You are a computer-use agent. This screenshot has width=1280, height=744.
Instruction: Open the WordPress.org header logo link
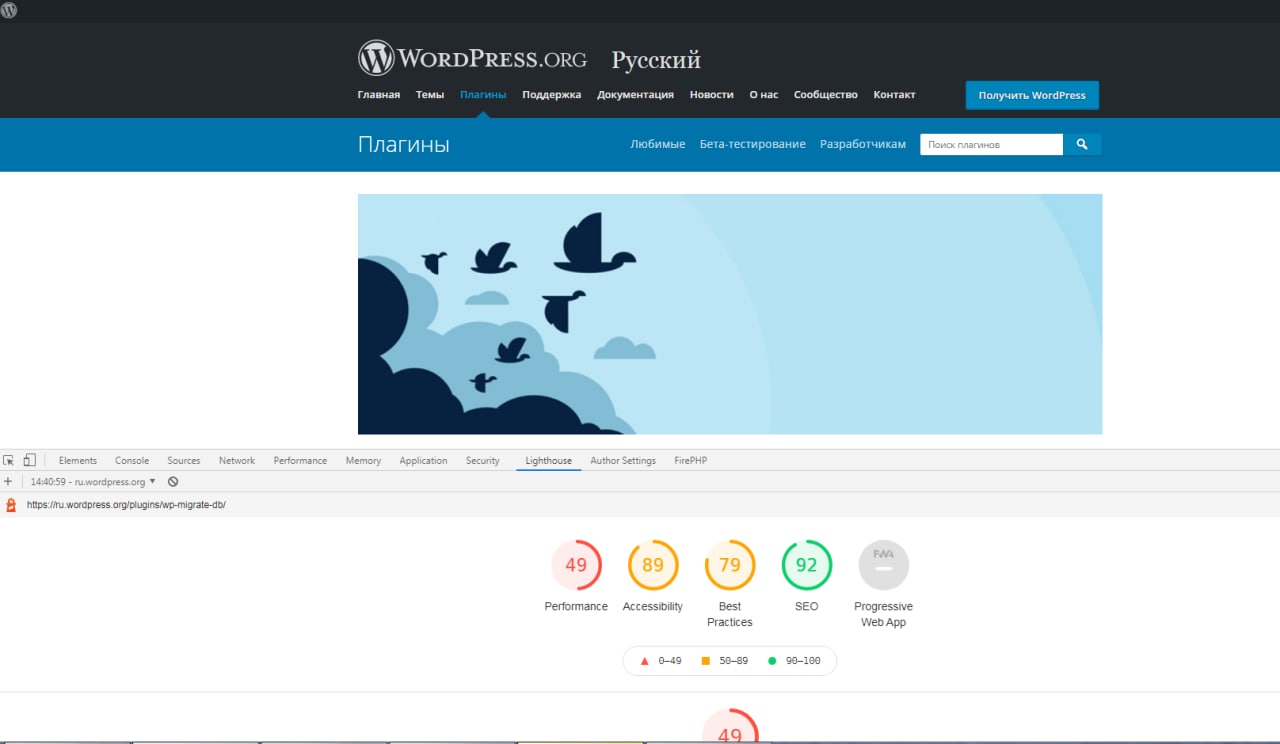472,58
